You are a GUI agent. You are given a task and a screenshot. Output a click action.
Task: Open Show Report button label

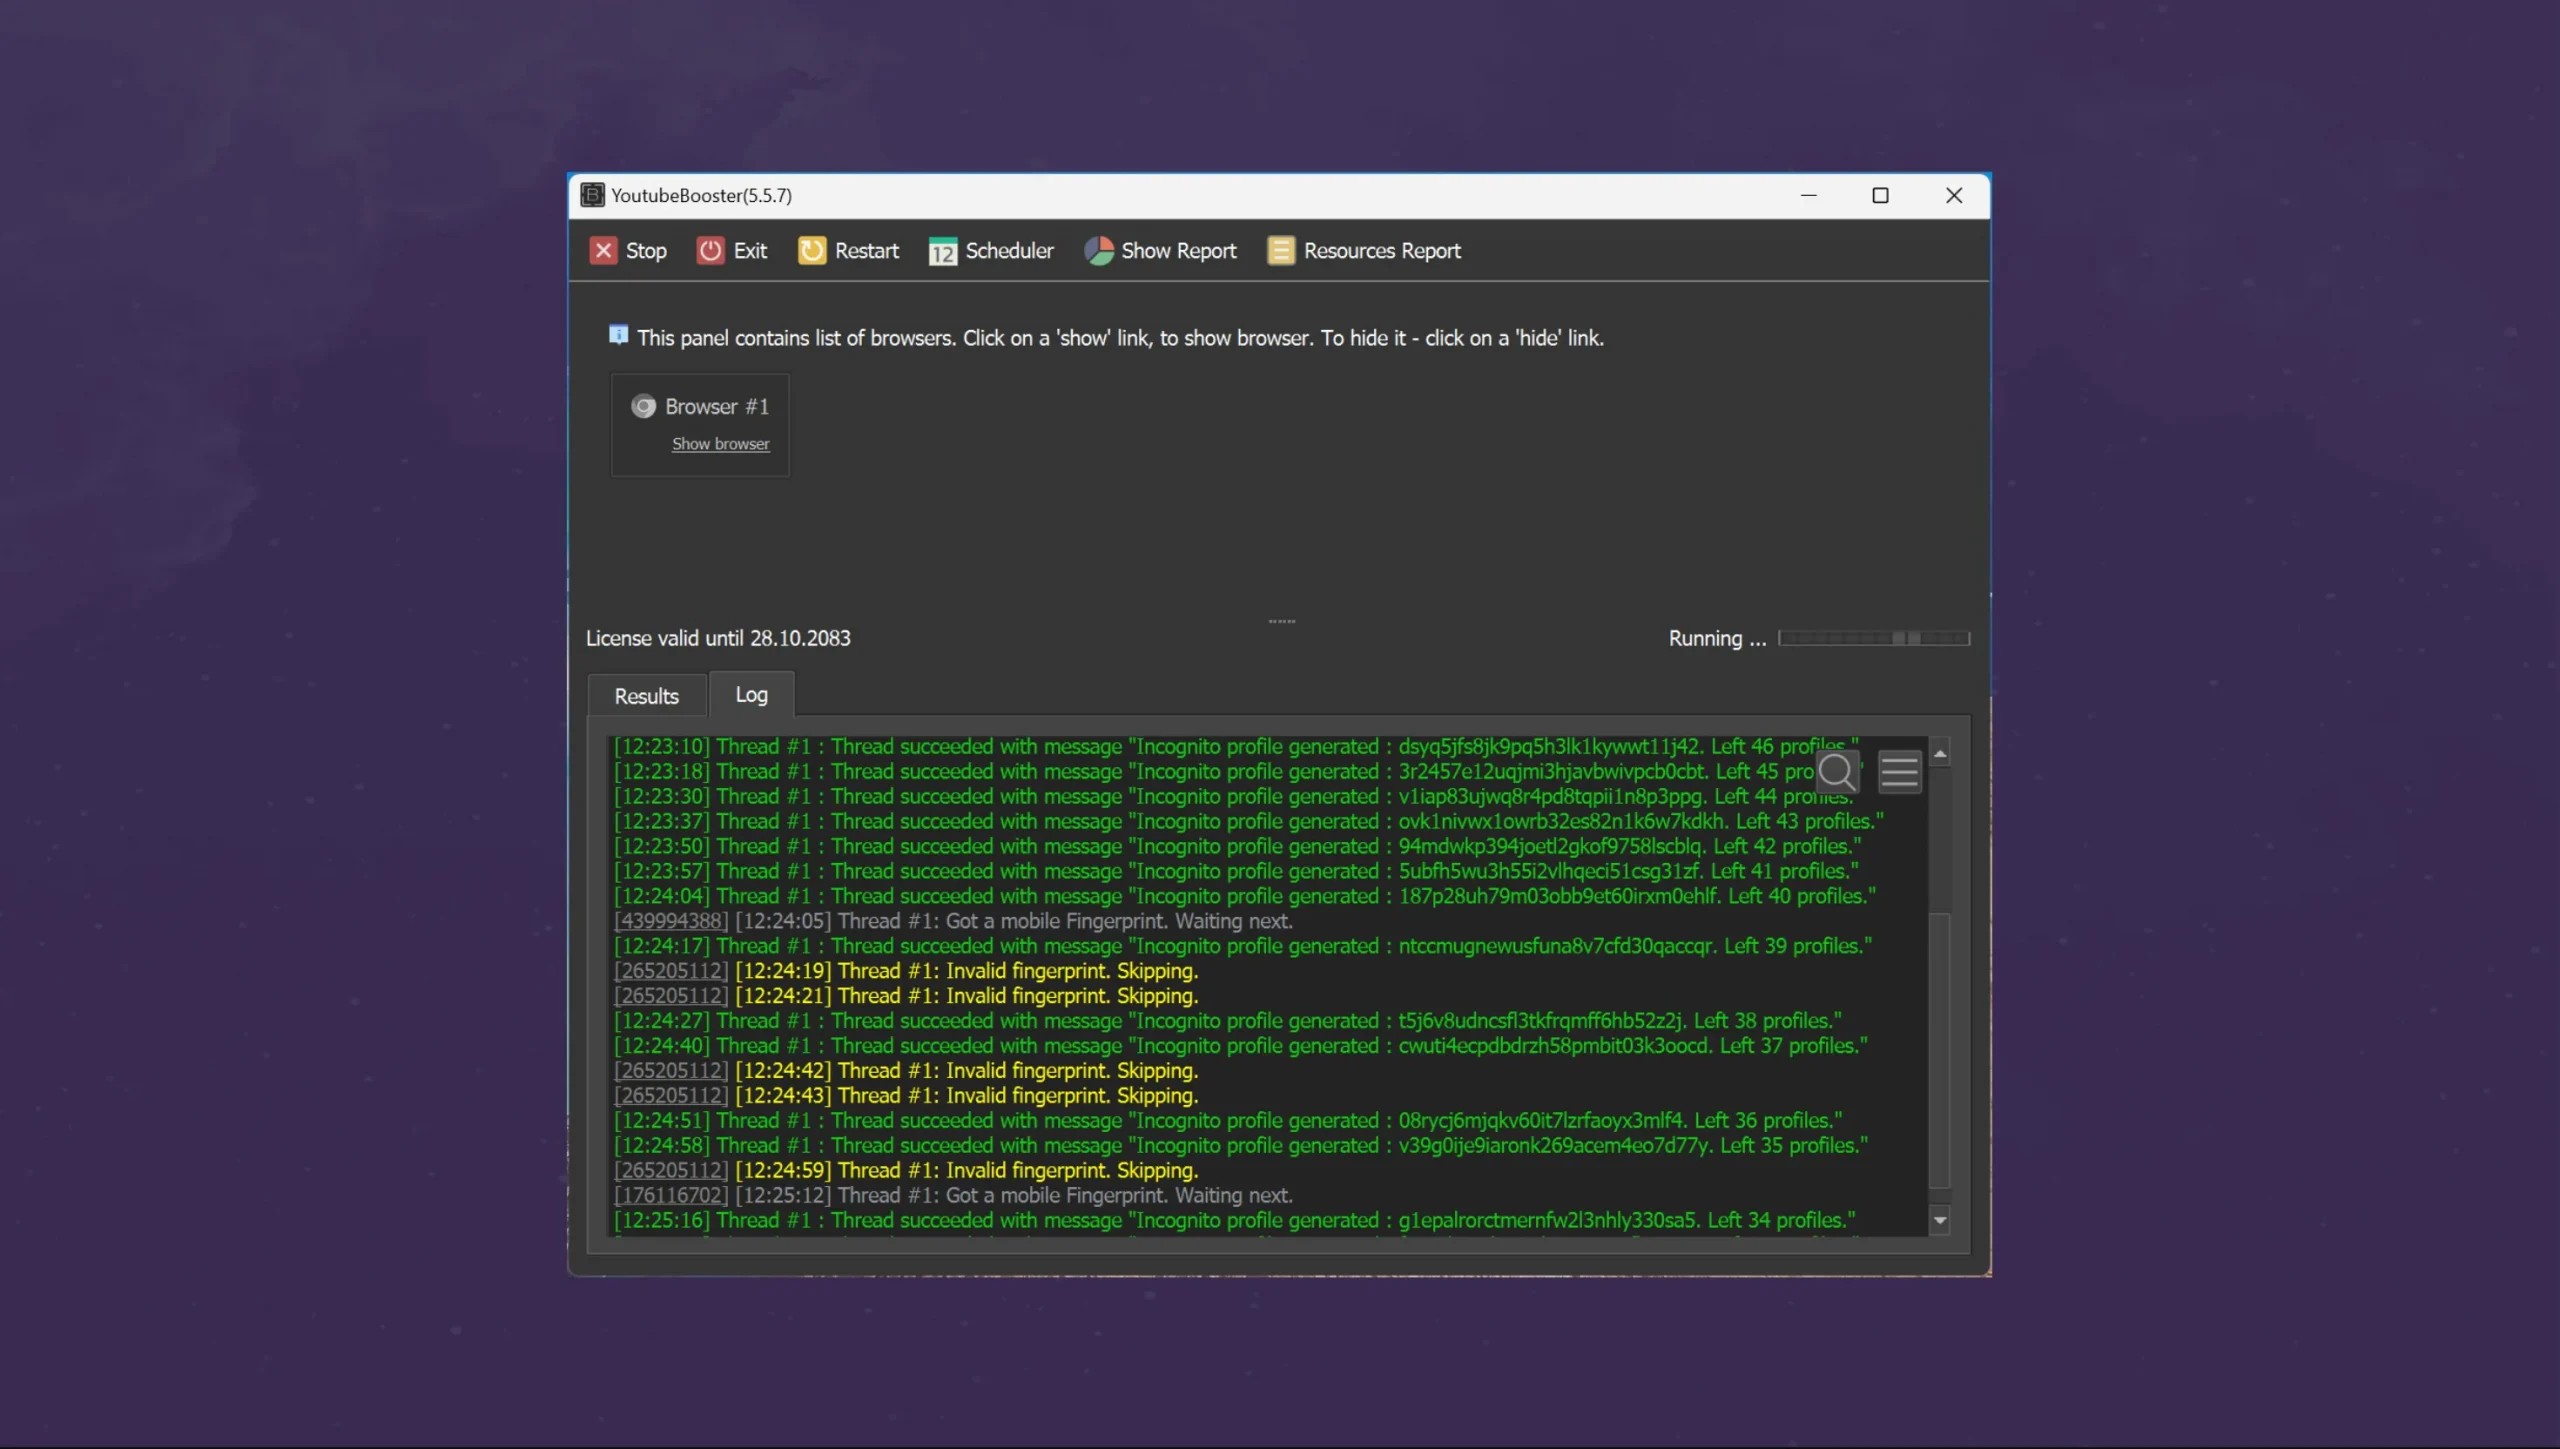click(x=1179, y=251)
